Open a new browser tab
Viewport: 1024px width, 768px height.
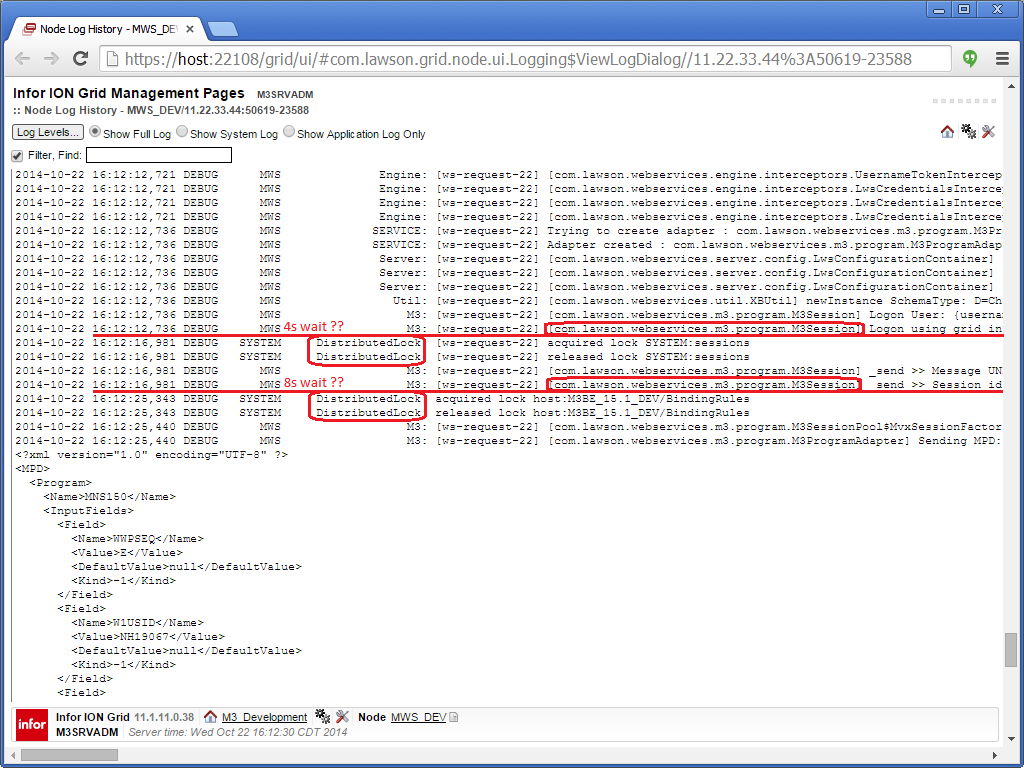click(x=222, y=29)
